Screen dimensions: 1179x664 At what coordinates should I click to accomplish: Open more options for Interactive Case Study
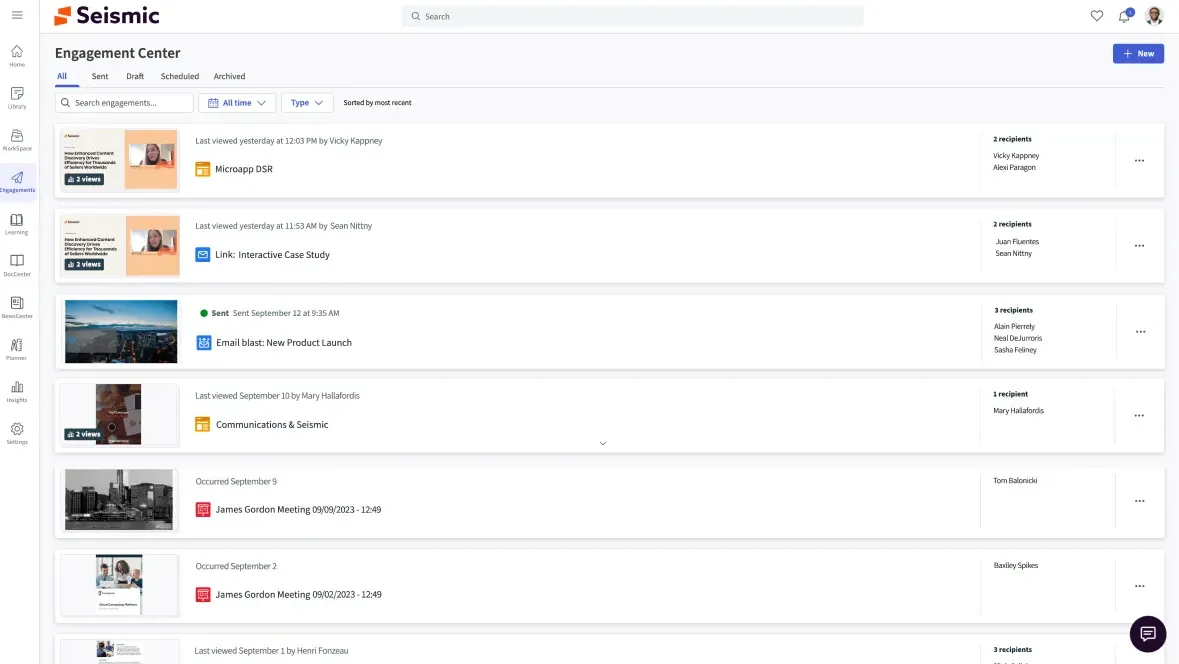click(x=1139, y=246)
